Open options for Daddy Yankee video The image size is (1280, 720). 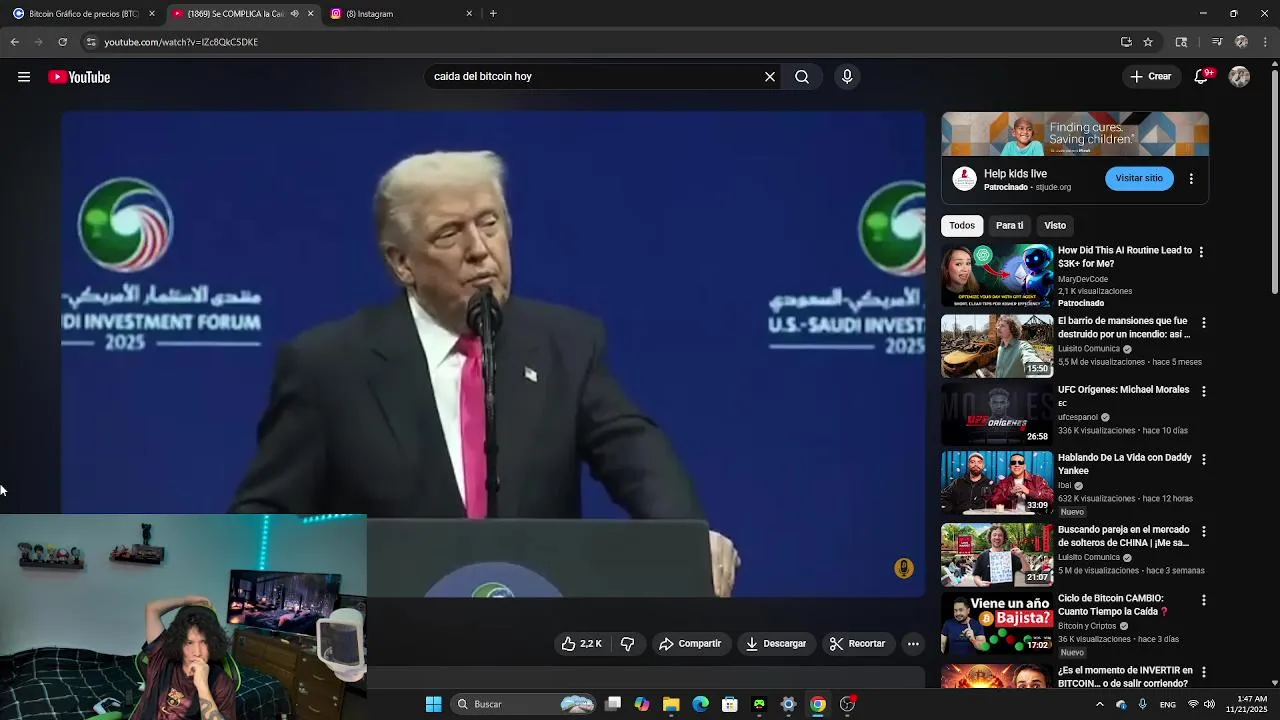1204,459
